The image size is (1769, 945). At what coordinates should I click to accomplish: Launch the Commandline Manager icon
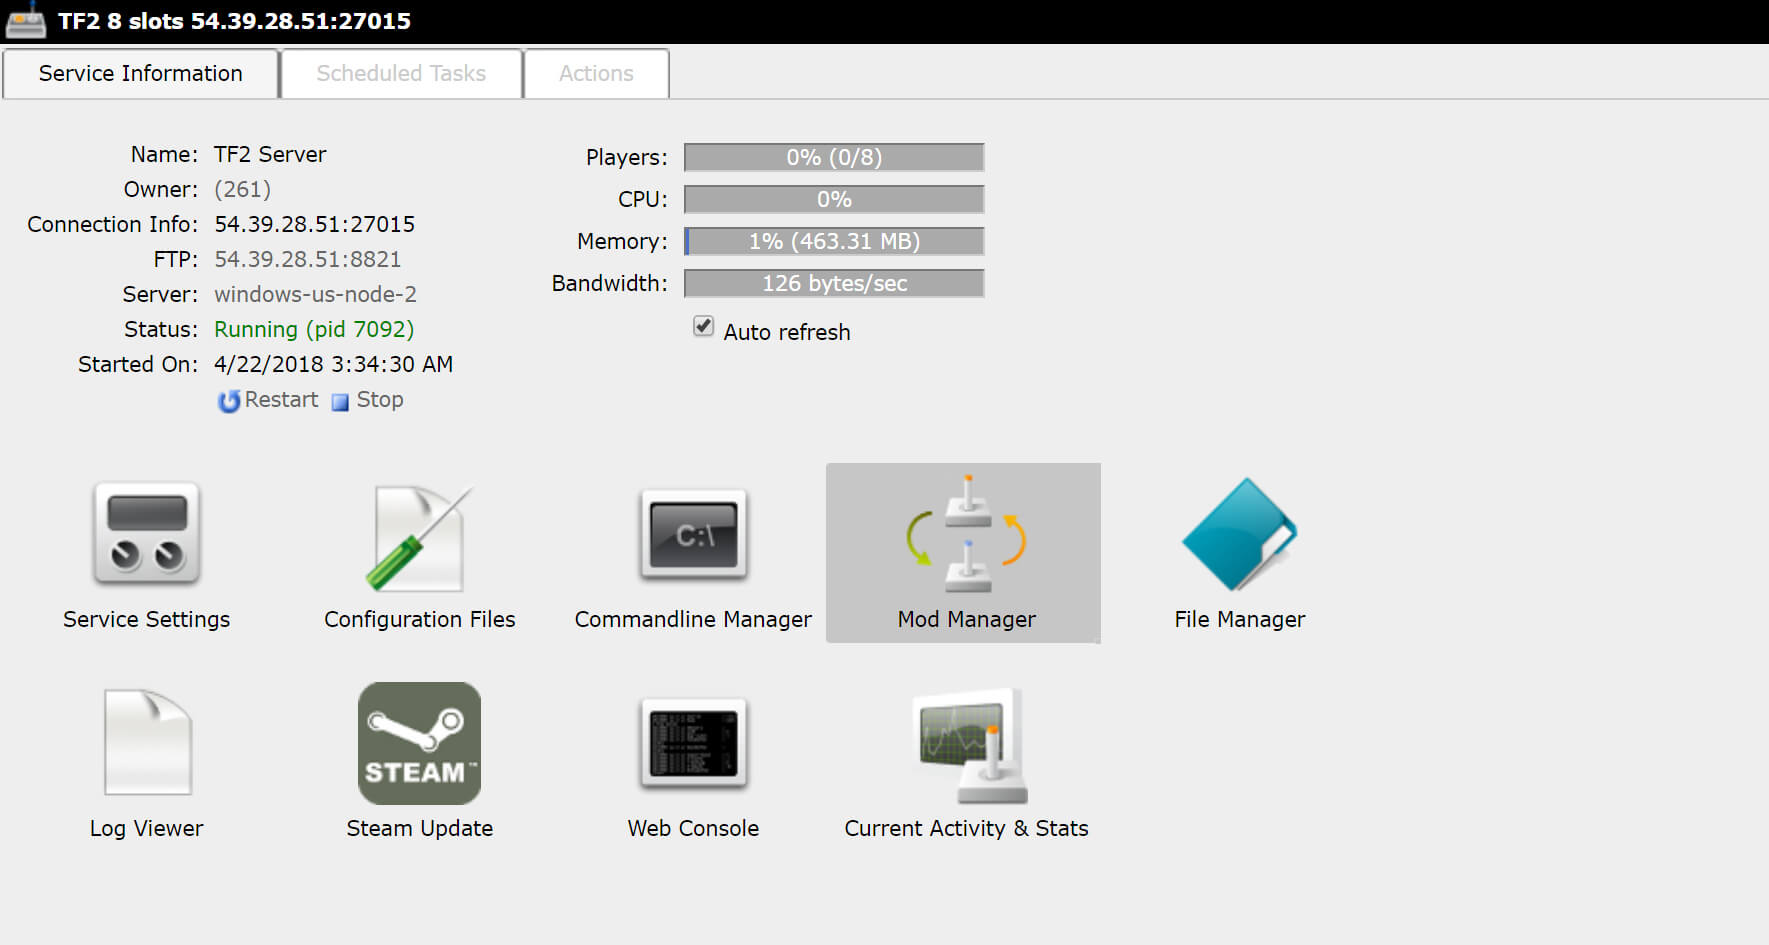point(693,535)
